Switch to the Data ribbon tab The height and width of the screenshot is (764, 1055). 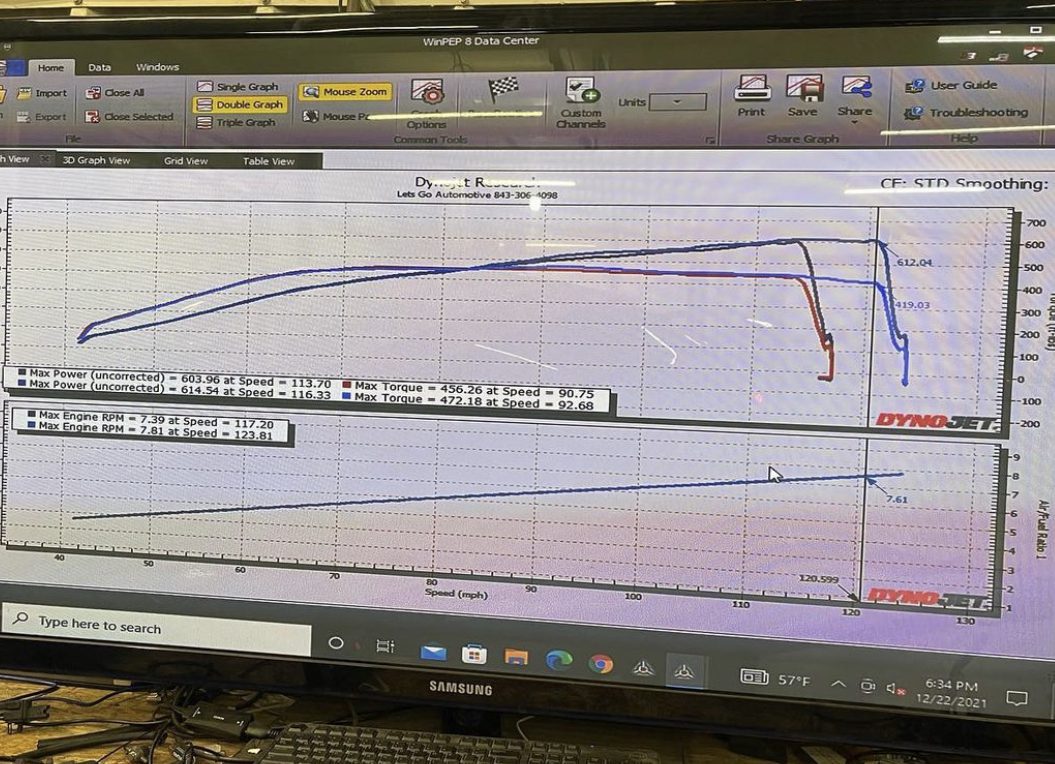tap(100, 67)
